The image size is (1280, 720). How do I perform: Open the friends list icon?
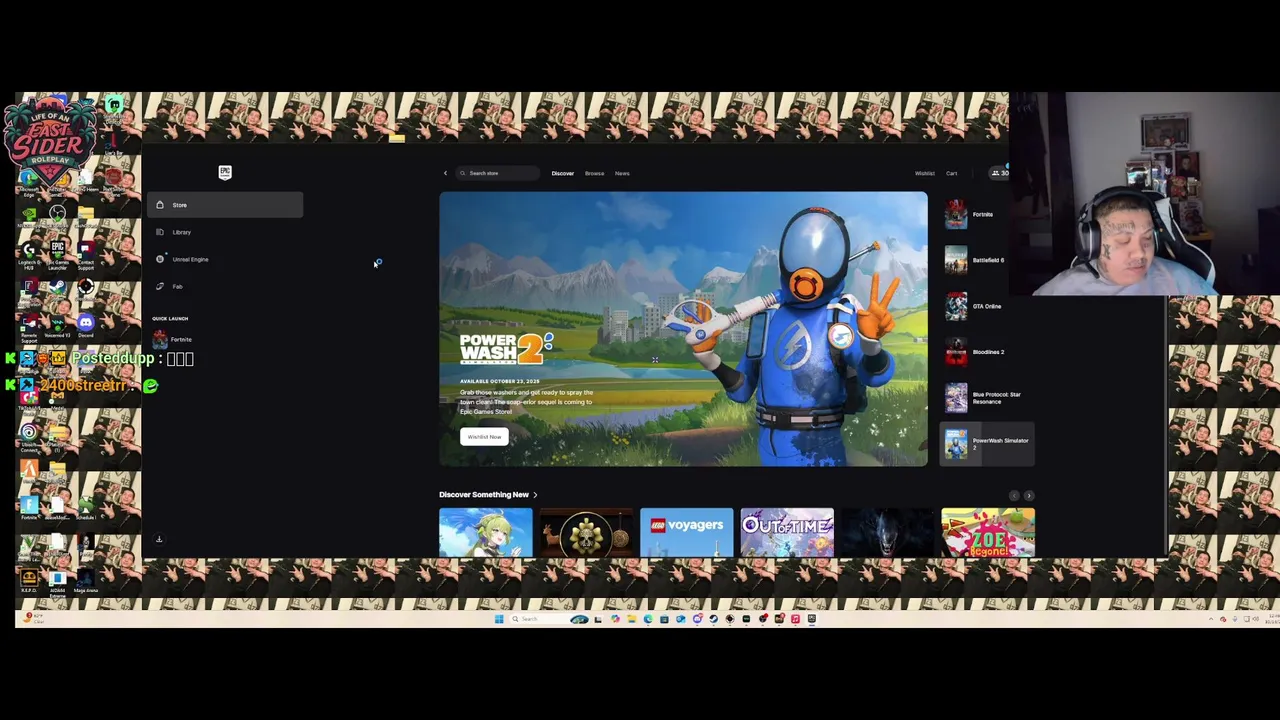pos(997,173)
